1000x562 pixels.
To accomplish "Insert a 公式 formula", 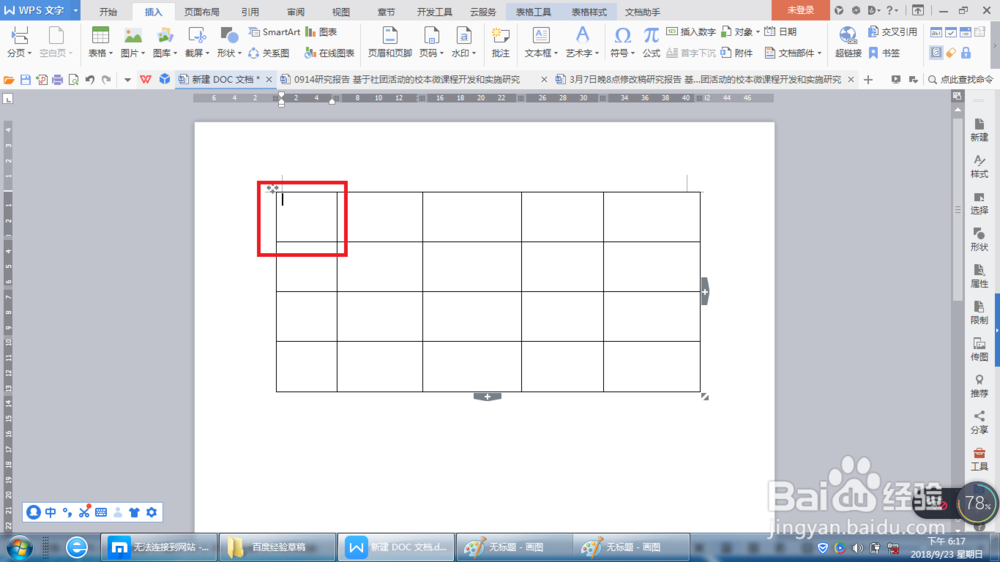I will coord(651,42).
